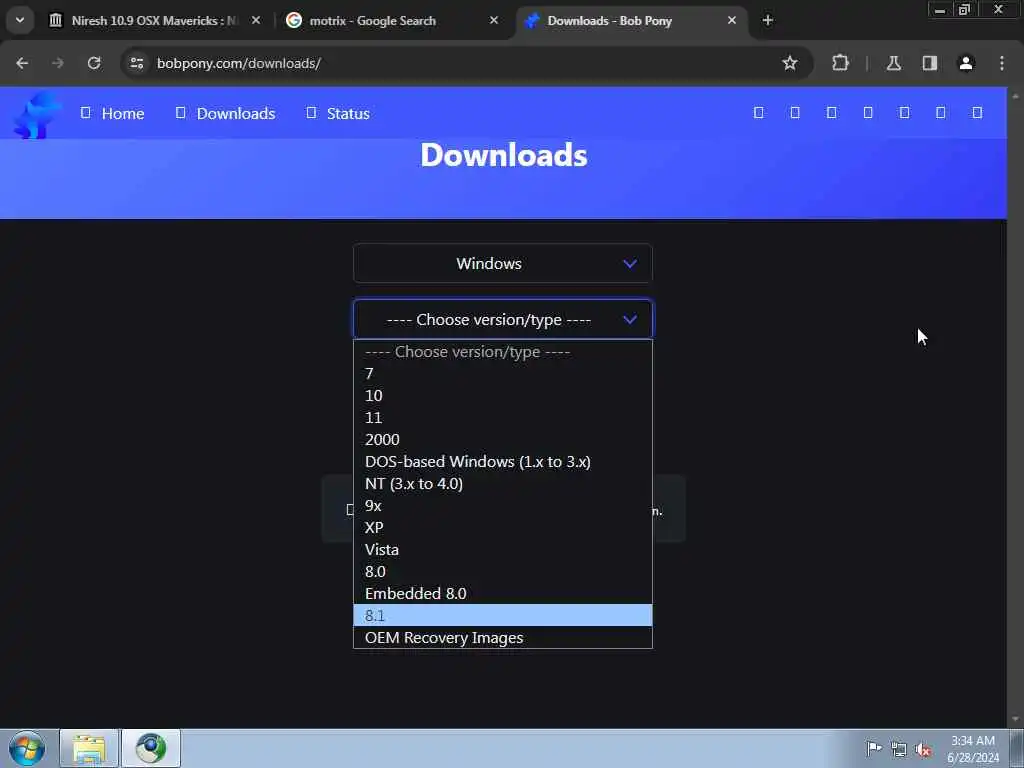Open Action Center flag tray icon
1024x768 pixels.
coord(874,748)
